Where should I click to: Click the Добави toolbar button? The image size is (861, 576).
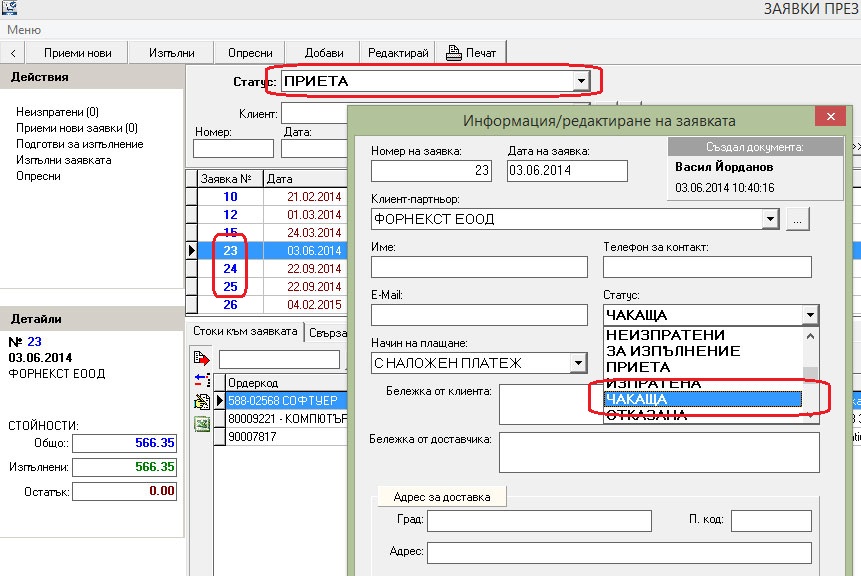[323, 53]
